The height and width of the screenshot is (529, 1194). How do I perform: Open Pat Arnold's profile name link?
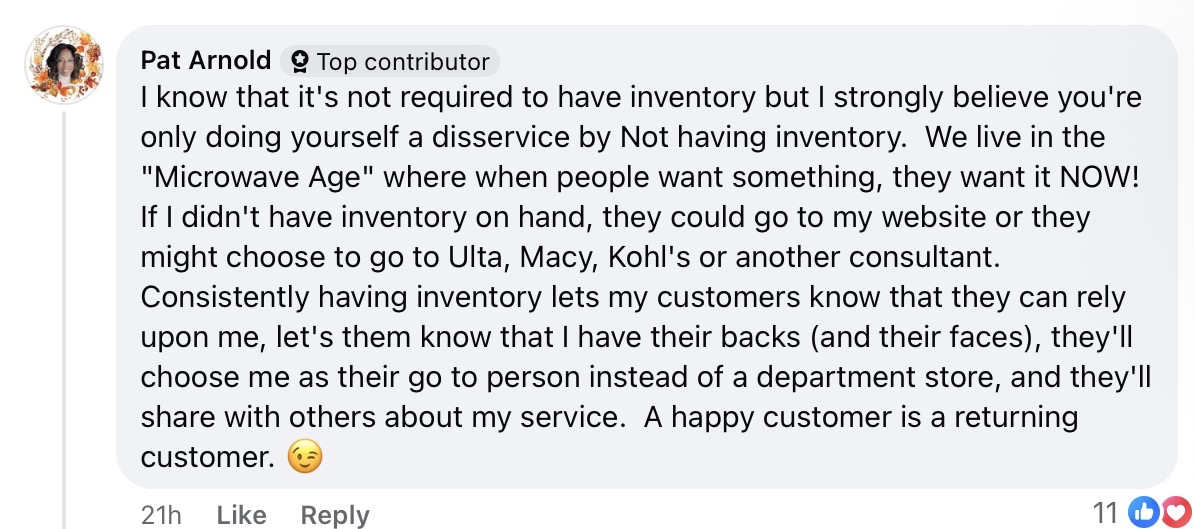[205, 61]
